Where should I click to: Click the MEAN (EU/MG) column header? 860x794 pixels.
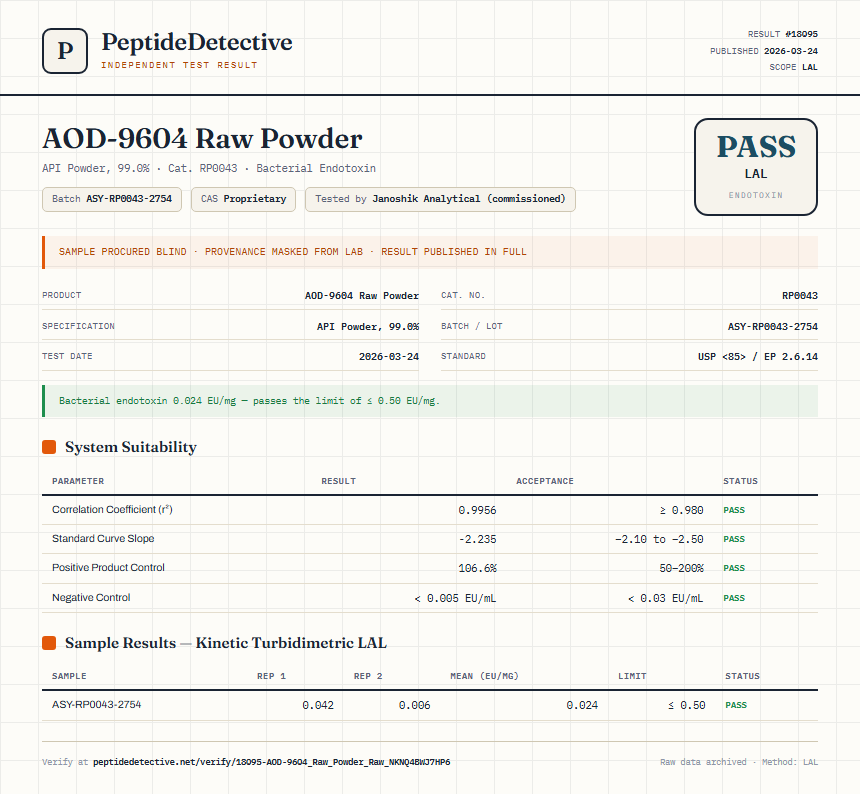[x=484, y=677]
